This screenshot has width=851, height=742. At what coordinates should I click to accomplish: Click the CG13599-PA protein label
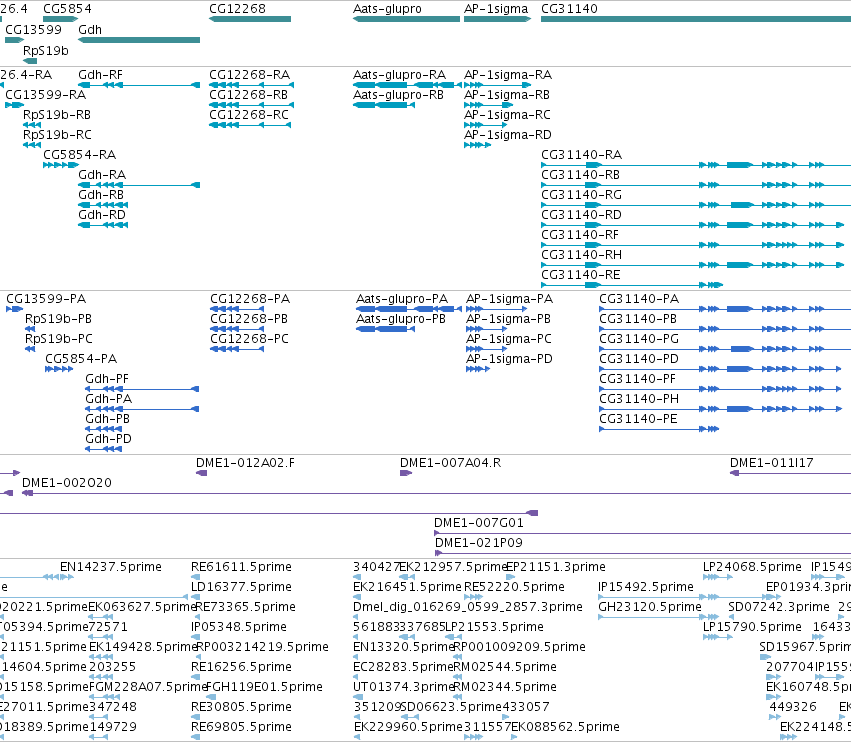[46, 299]
